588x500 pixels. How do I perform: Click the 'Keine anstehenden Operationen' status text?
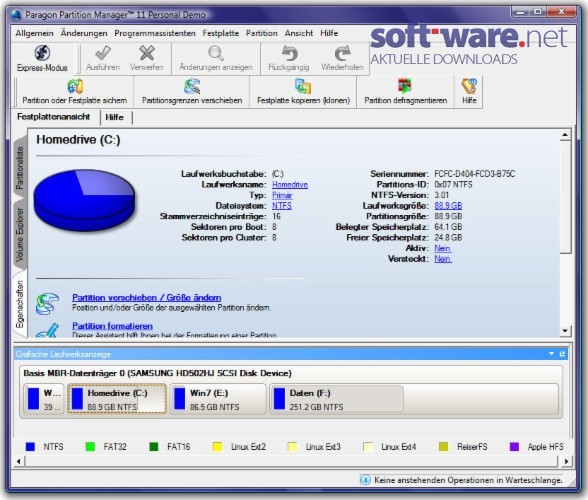coord(469,480)
